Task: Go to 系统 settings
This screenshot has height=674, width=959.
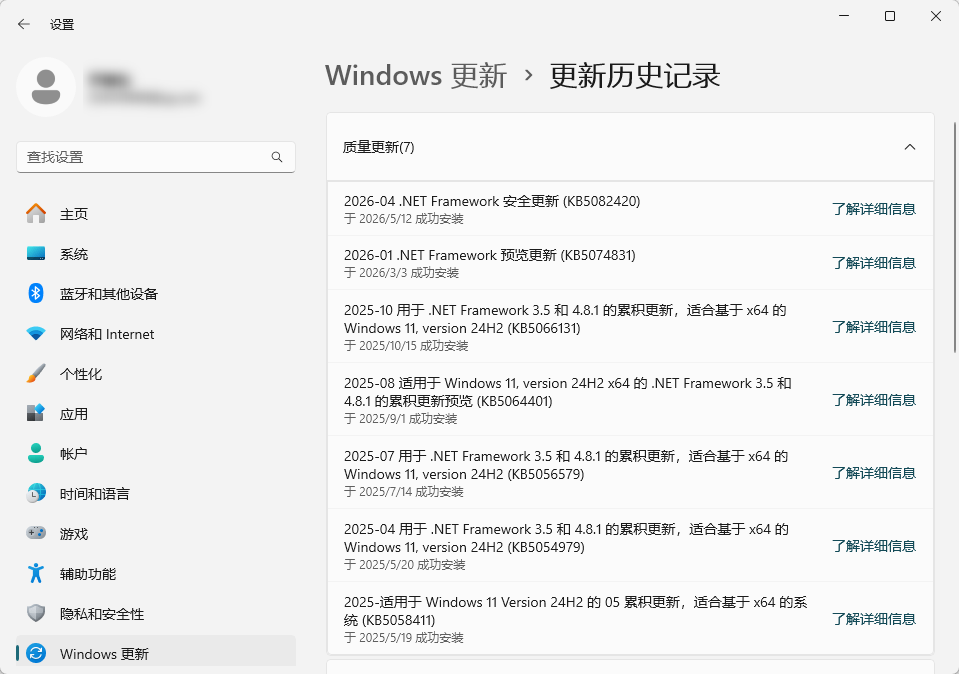Action: tap(156, 254)
